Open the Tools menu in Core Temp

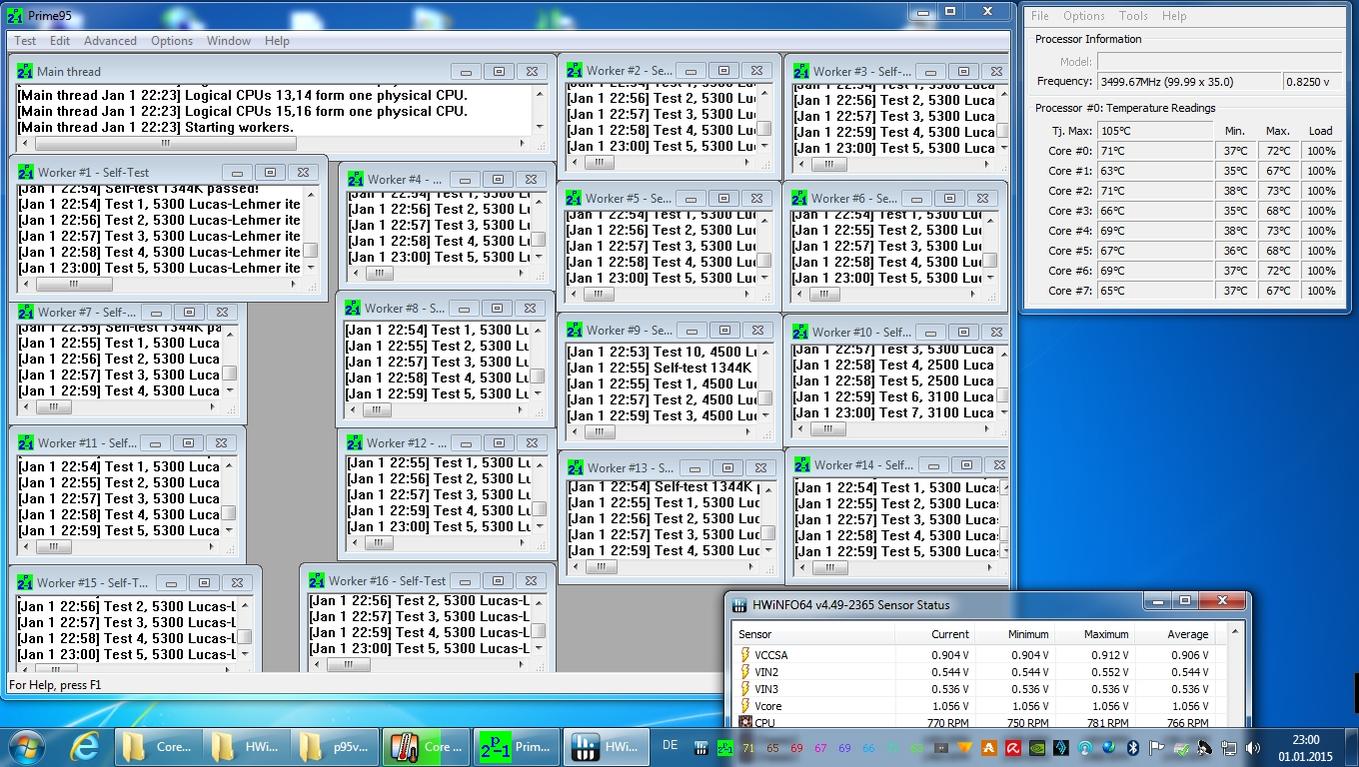(1133, 16)
